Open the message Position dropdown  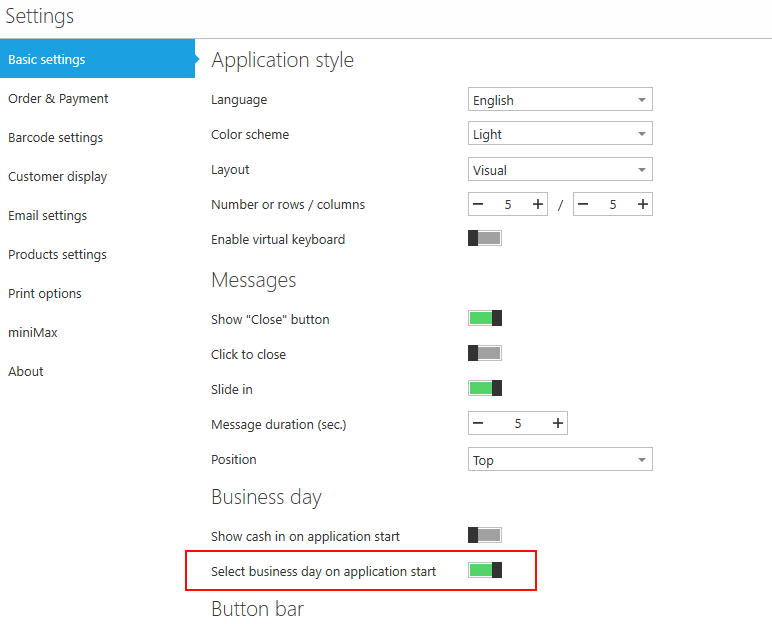(560, 460)
